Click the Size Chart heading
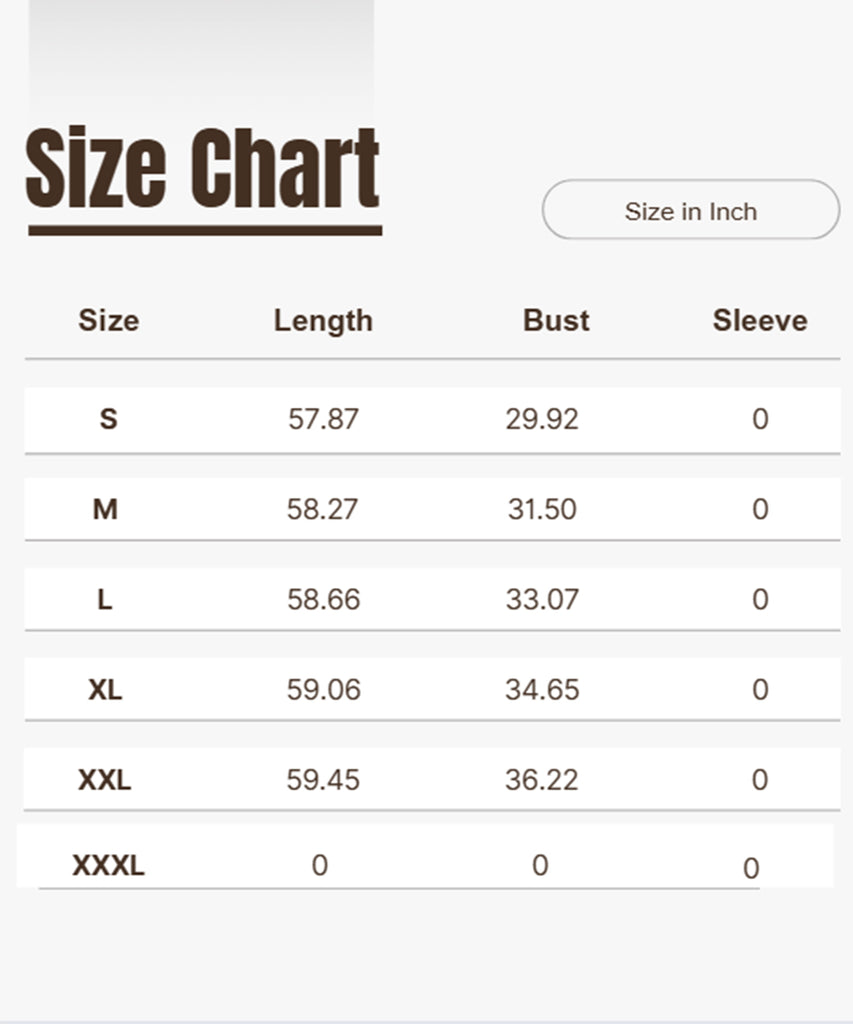Image resolution: width=853 pixels, height=1024 pixels. pyautogui.click(x=203, y=169)
